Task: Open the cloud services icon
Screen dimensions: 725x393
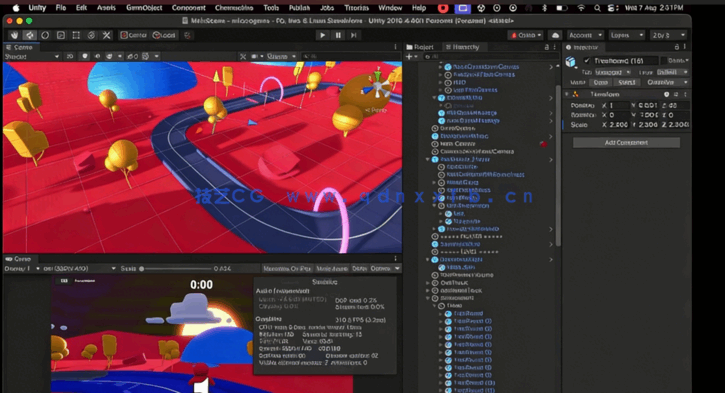Action: pos(555,35)
